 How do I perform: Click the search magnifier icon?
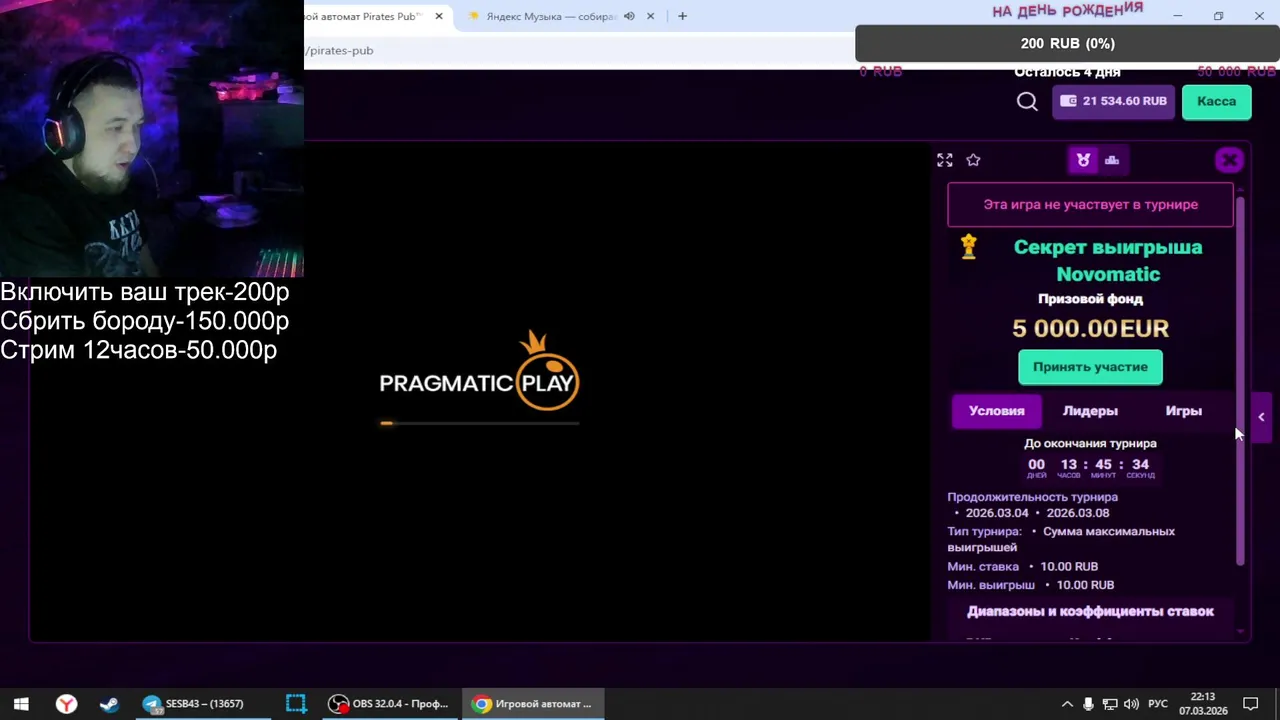1027,101
